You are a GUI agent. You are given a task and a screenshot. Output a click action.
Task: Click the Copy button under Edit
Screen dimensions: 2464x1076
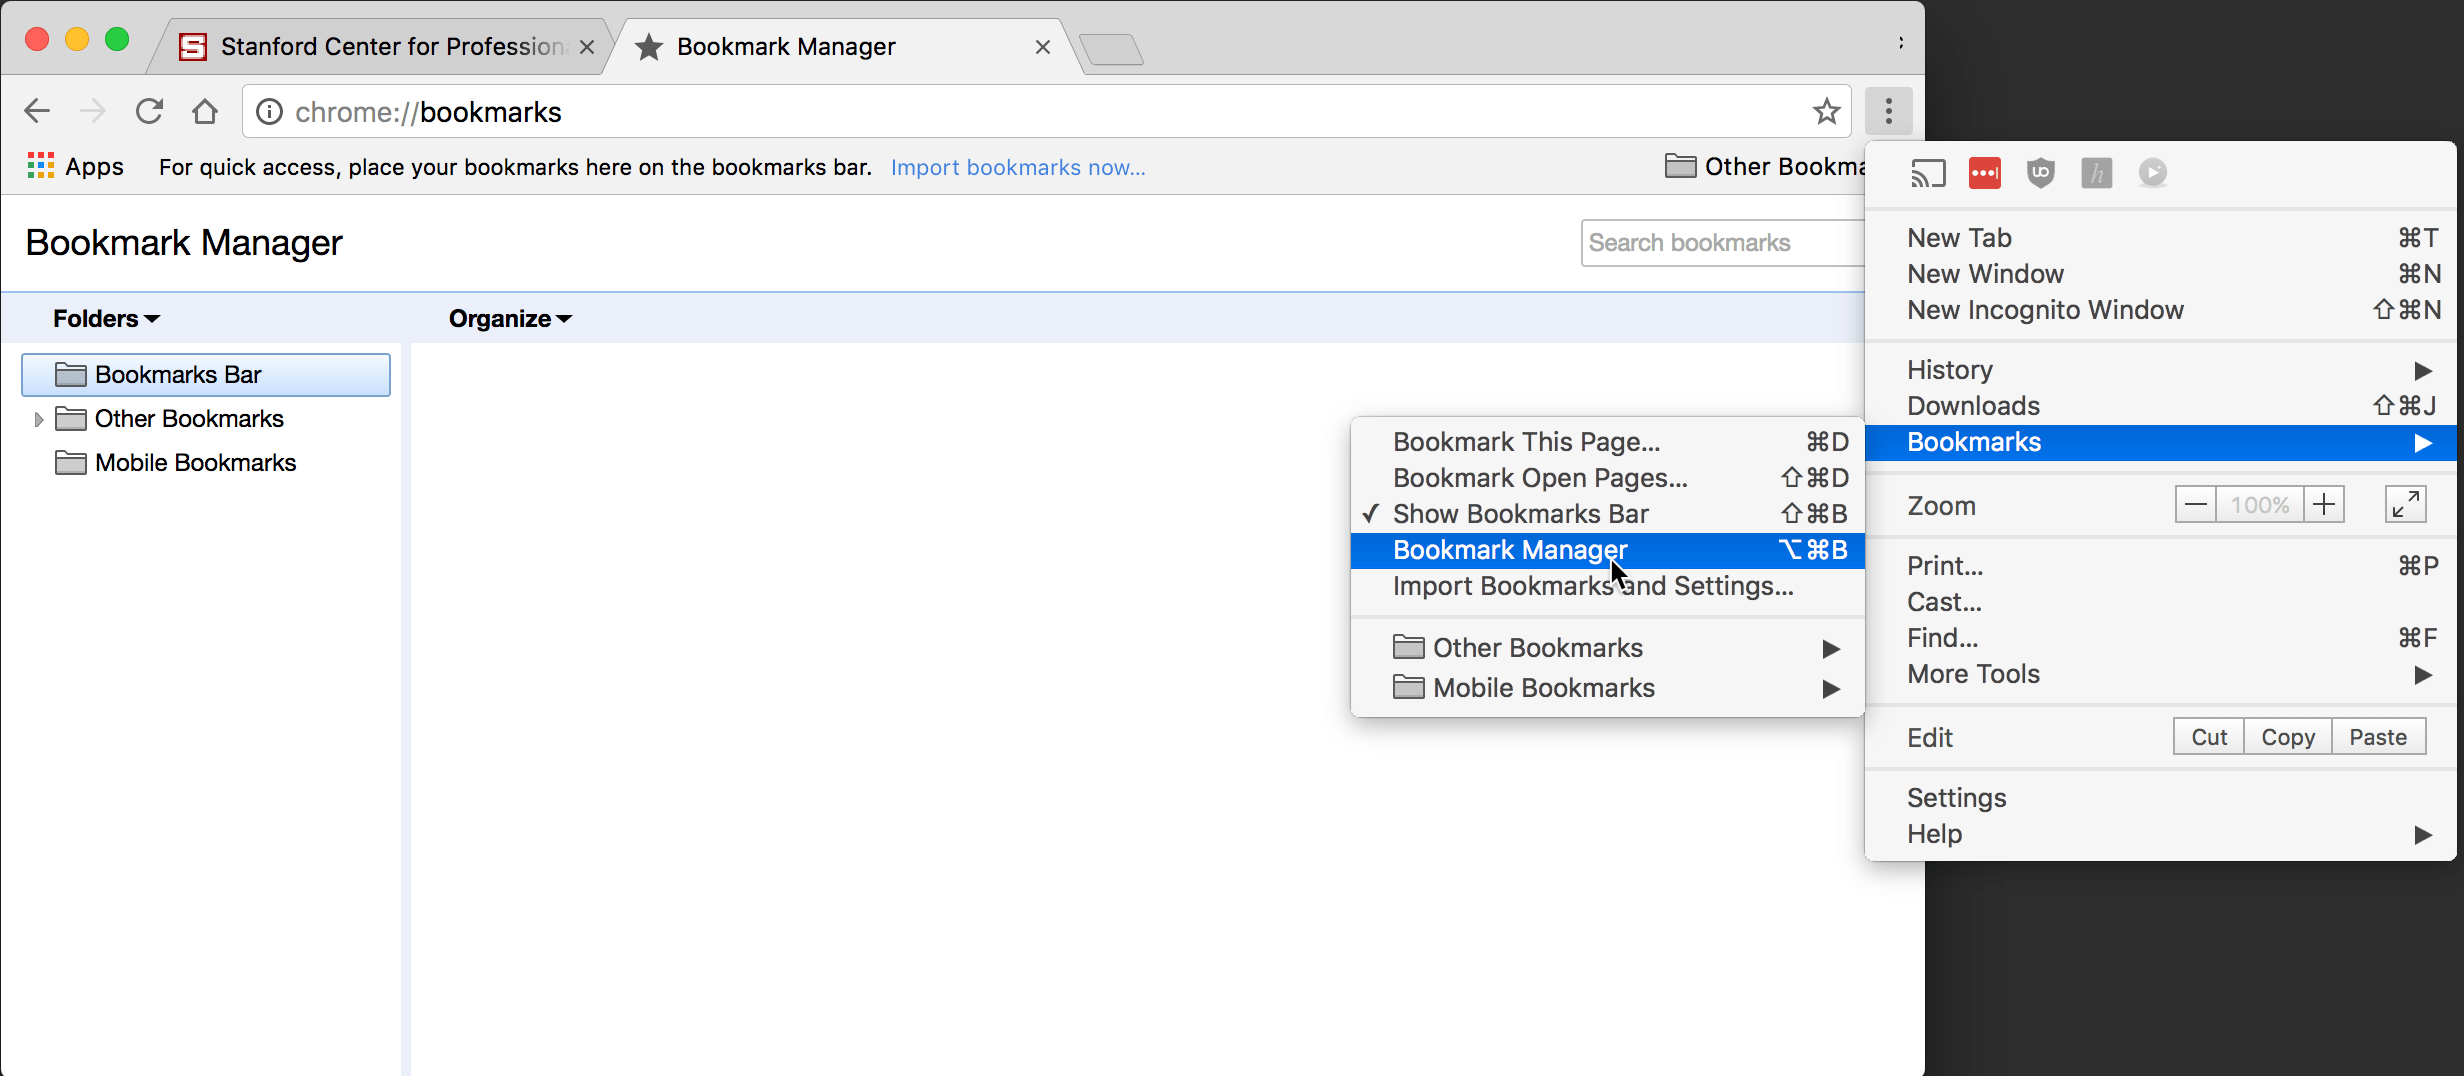[x=2287, y=736]
